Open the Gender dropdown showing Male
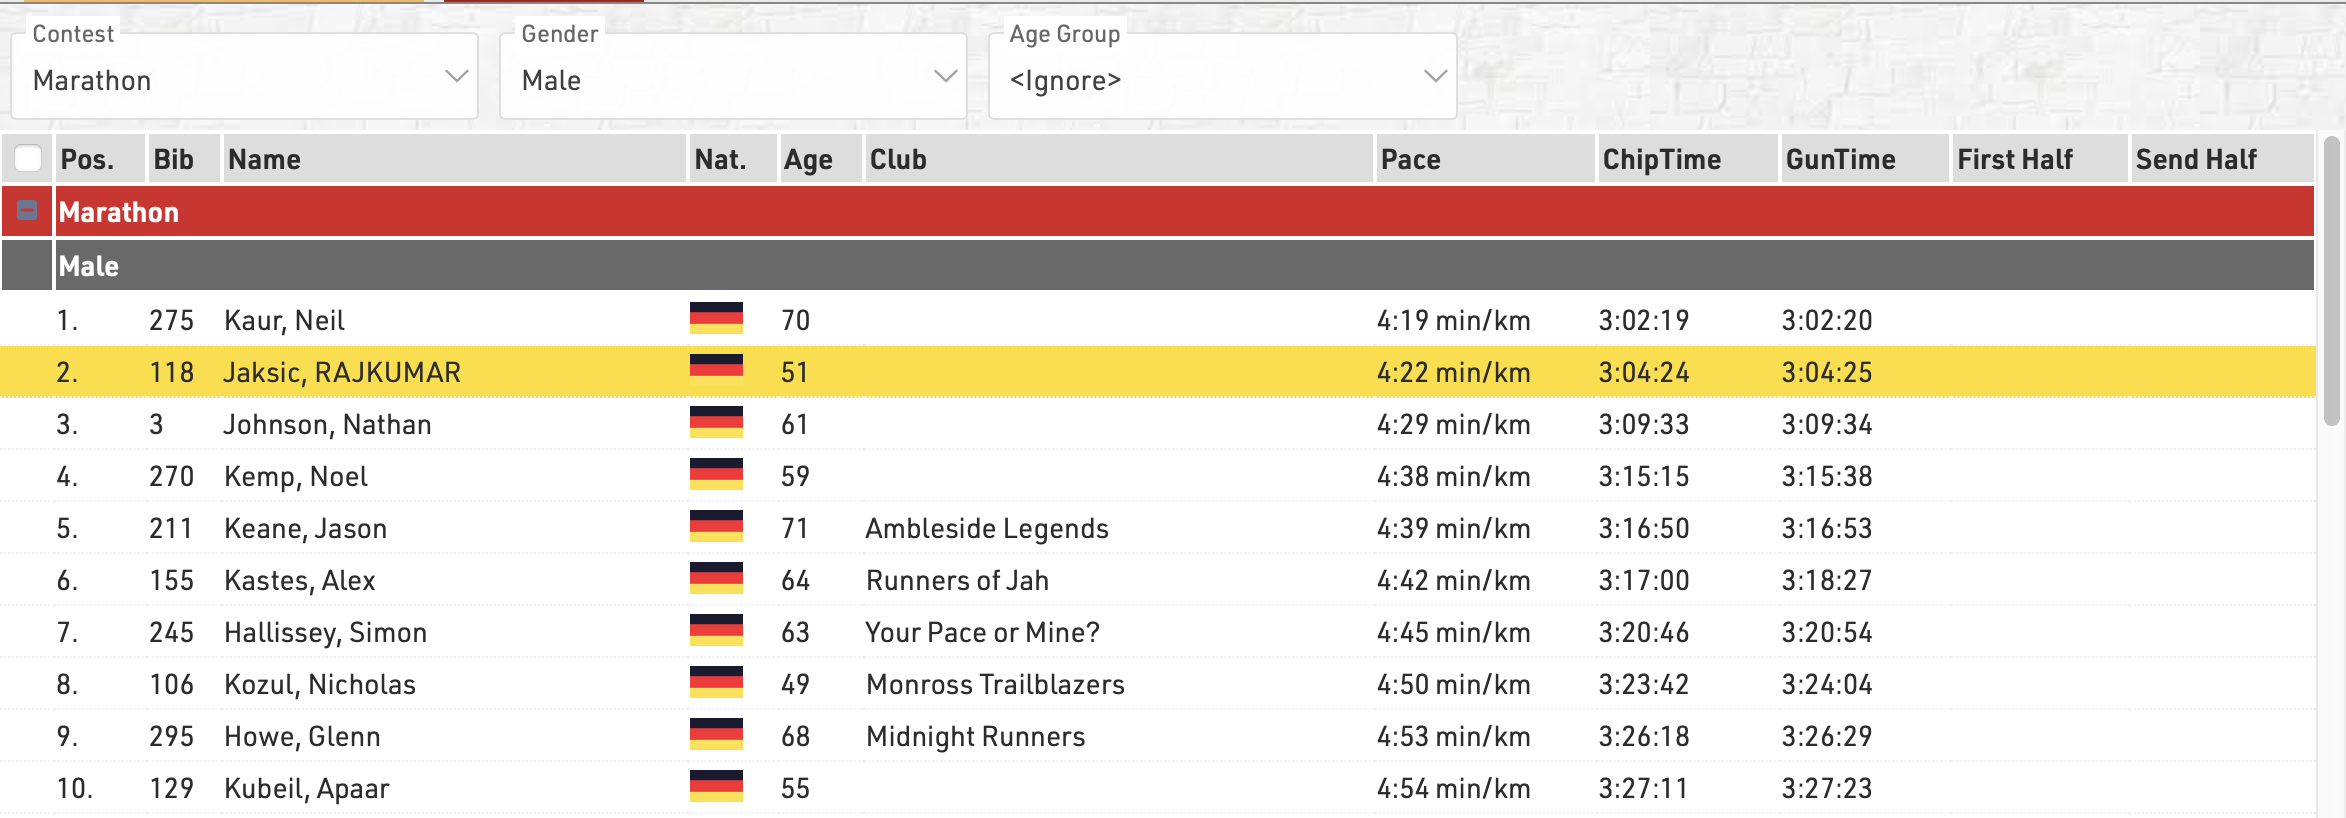The image size is (2346, 818). [733, 79]
